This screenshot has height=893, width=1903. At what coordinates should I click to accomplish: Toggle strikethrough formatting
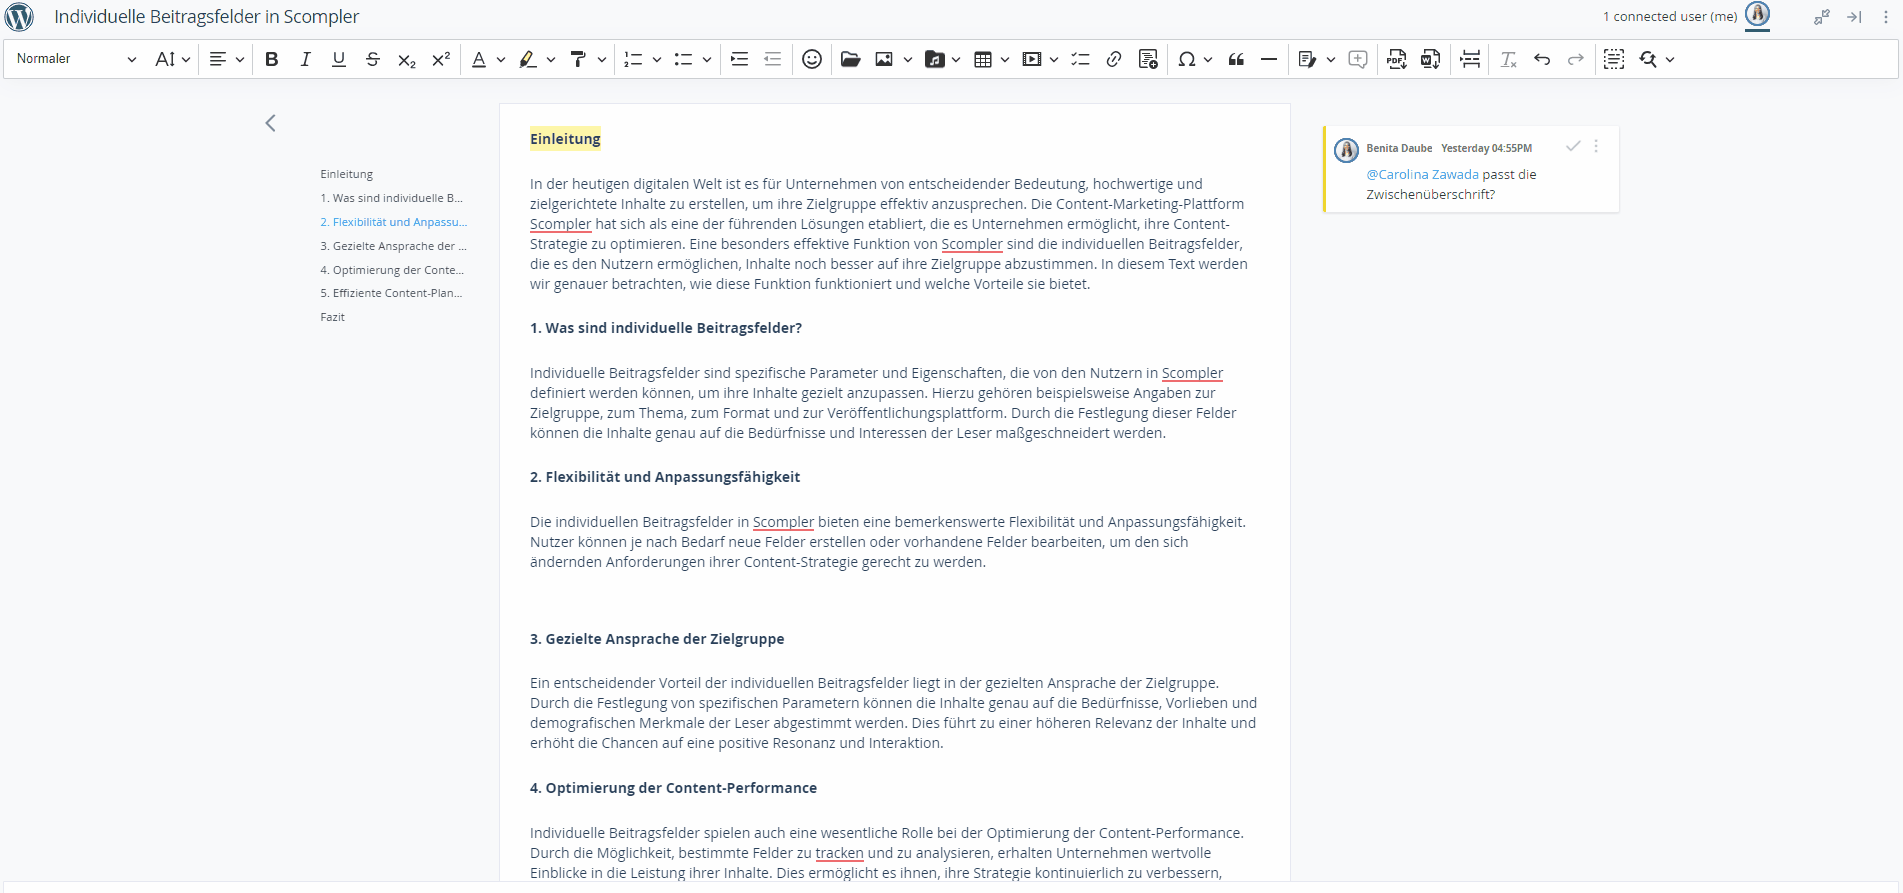pyautogui.click(x=373, y=59)
